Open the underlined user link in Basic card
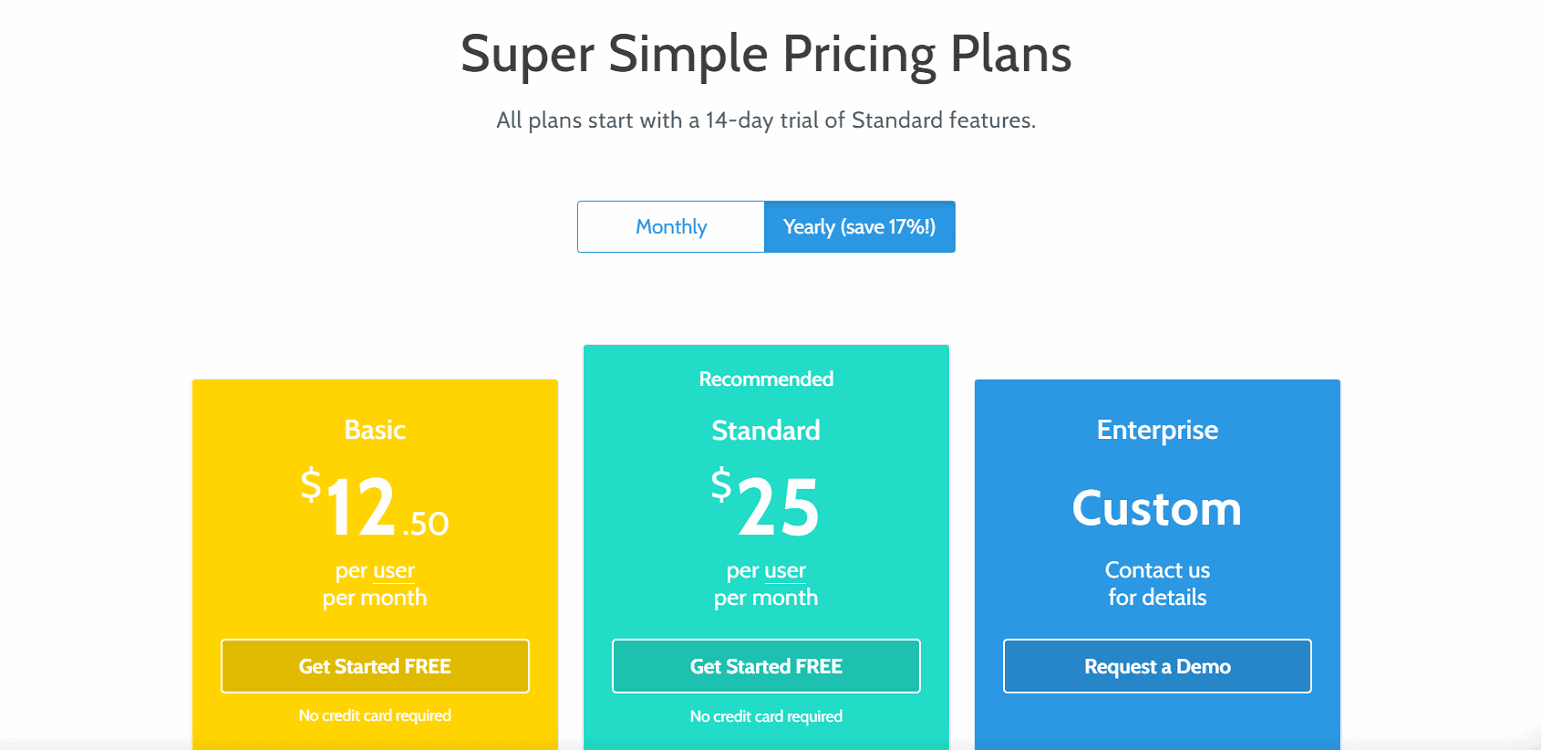 tap(394, 571)
